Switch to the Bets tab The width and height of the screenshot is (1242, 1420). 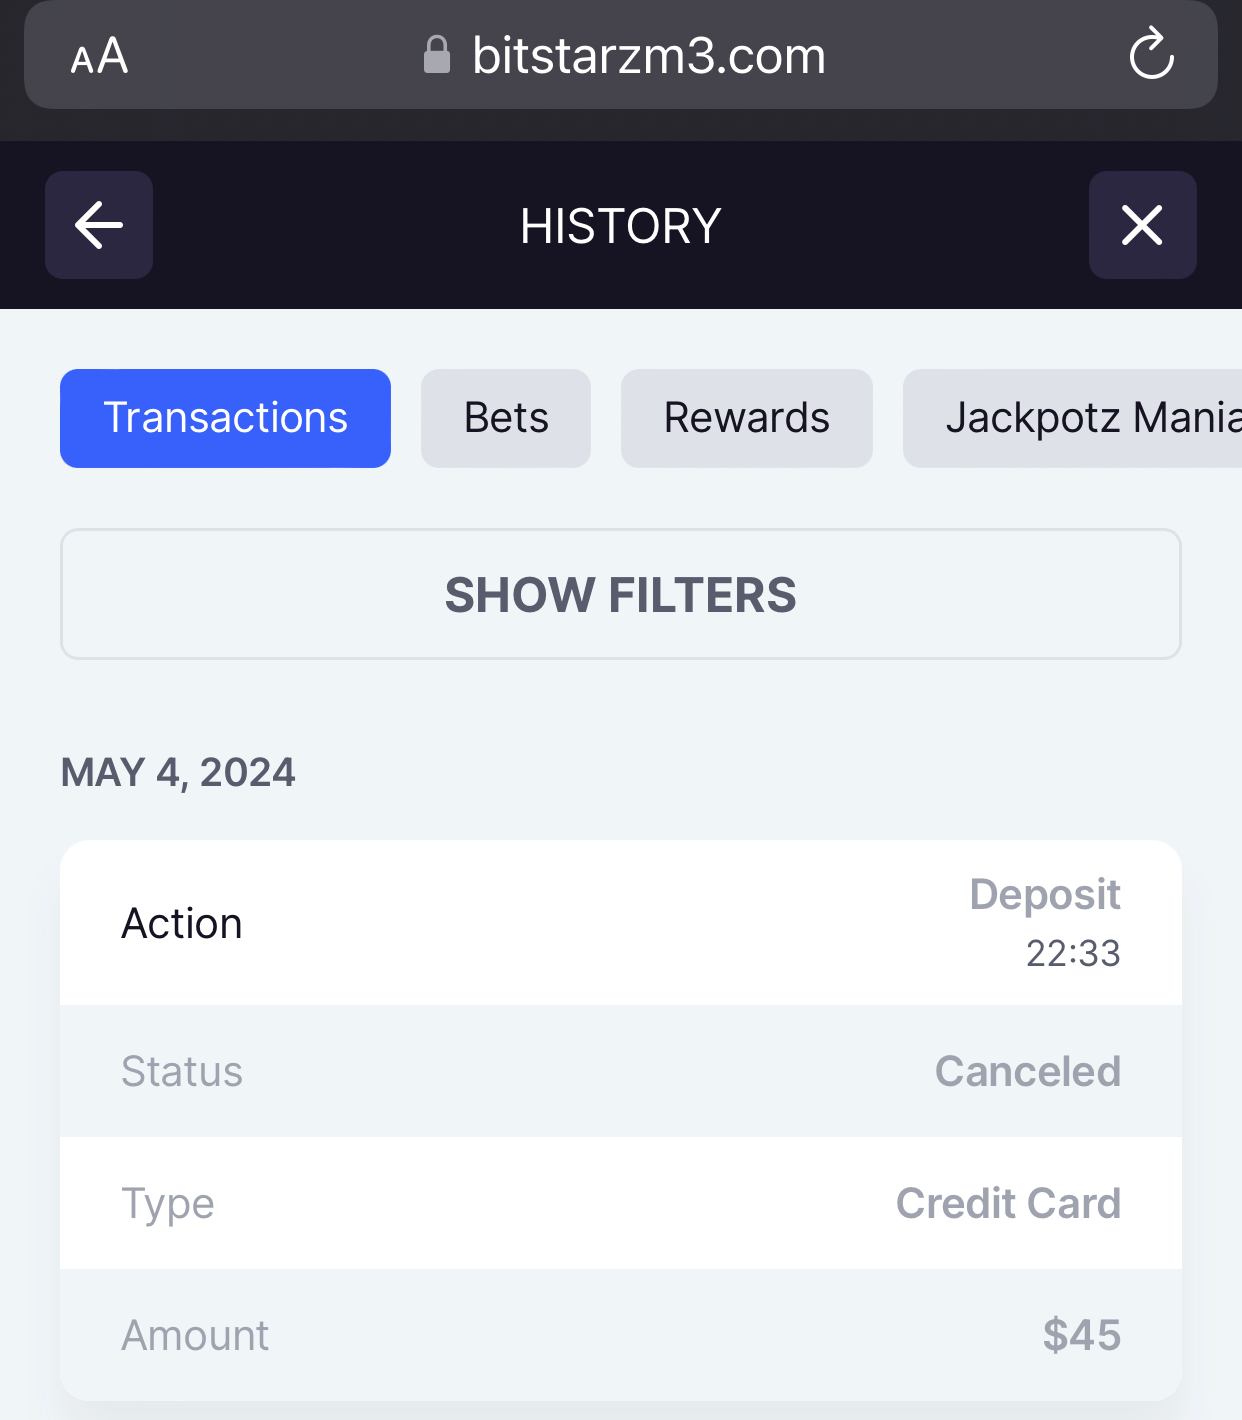pos(506,418)
